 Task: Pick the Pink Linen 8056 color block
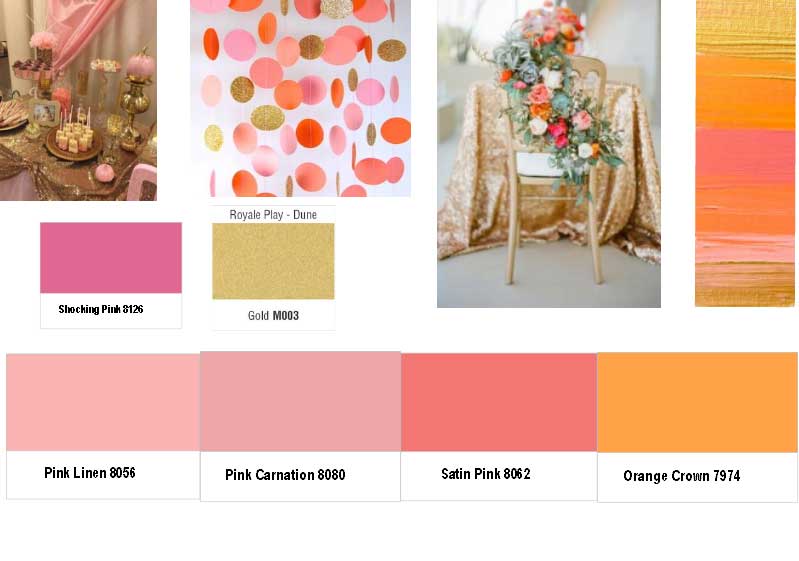click(103, 403)
